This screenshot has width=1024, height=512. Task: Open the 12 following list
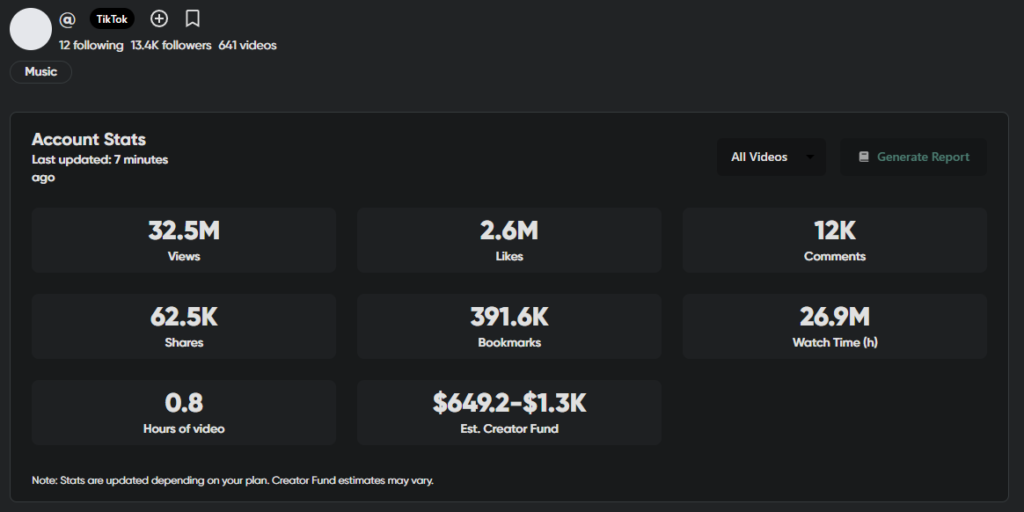coord(91,45)
